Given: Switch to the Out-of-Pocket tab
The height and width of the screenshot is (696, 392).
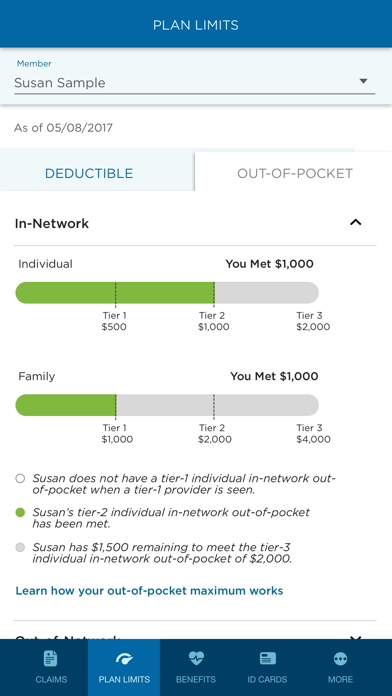Looking at the screenshot, I should pos(295,173).
